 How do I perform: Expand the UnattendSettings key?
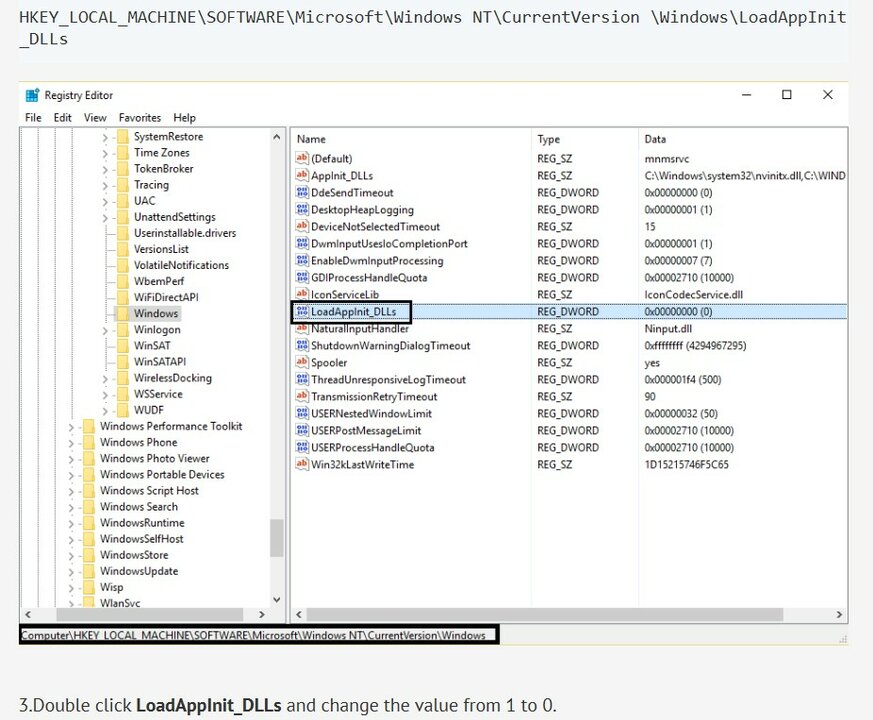tap(105, 218)
